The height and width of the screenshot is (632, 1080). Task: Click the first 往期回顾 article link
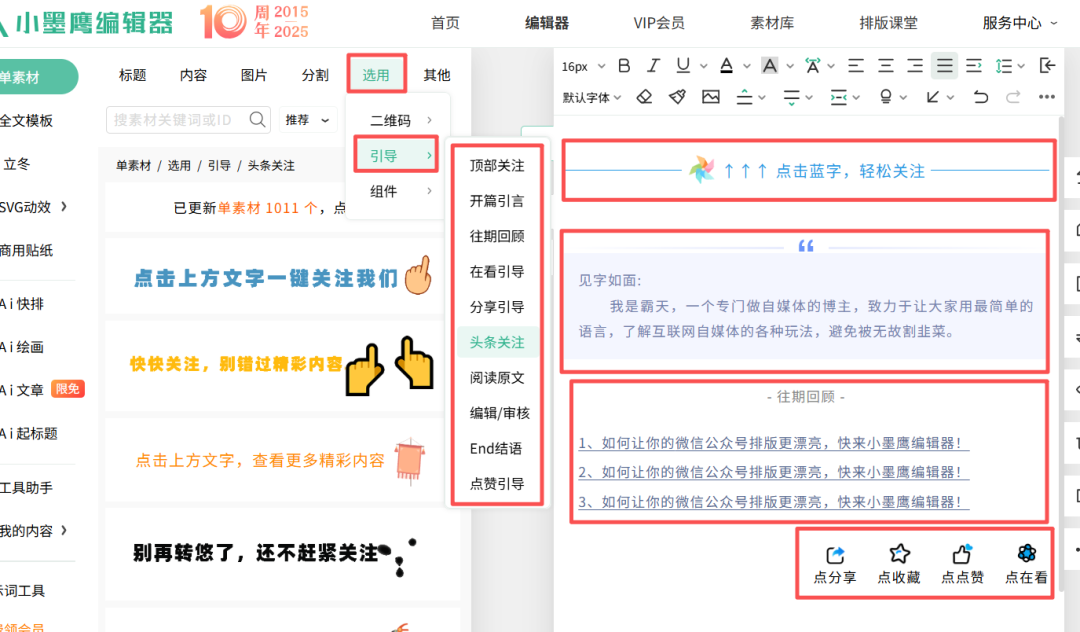point(773,443)
